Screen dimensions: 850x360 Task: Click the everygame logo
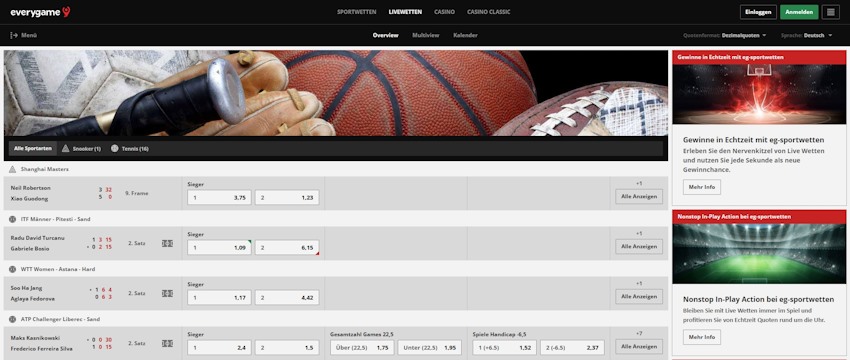tap(40, 11)
